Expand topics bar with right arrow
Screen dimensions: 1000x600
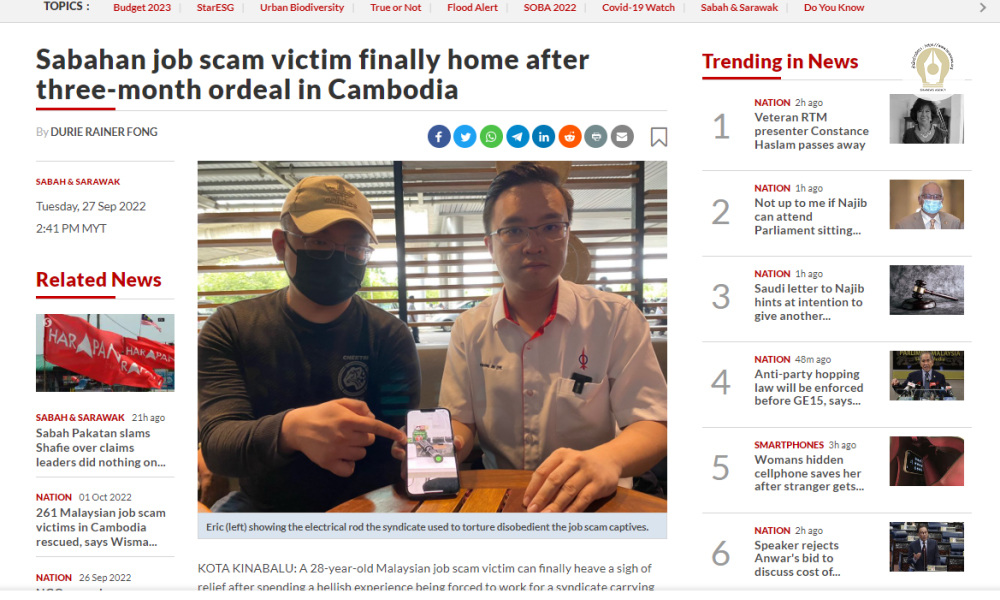tap(983, 8)
